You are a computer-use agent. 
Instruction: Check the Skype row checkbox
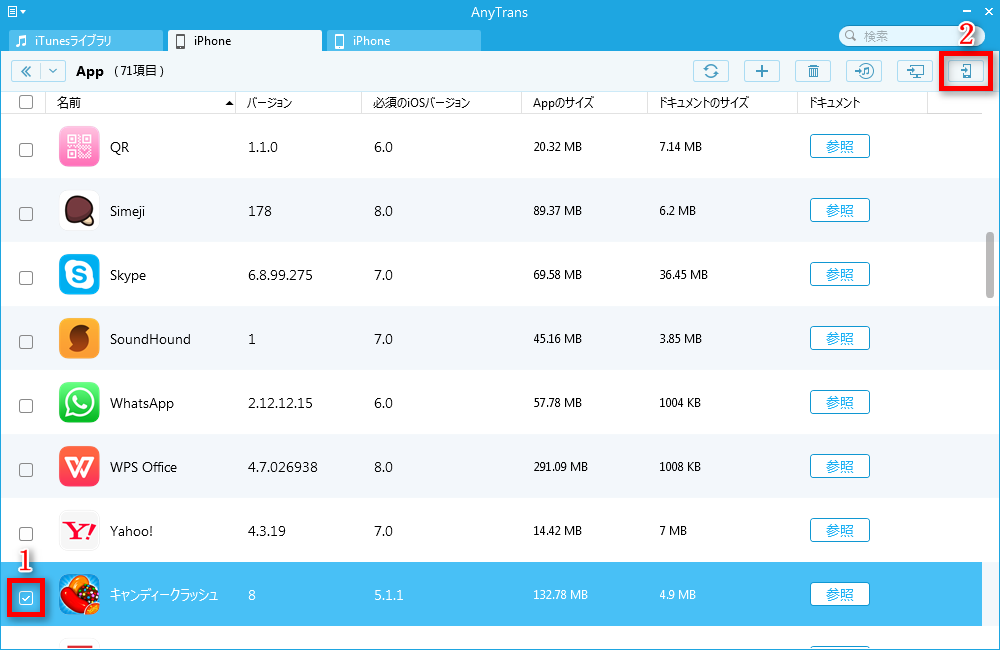[26, 278]
